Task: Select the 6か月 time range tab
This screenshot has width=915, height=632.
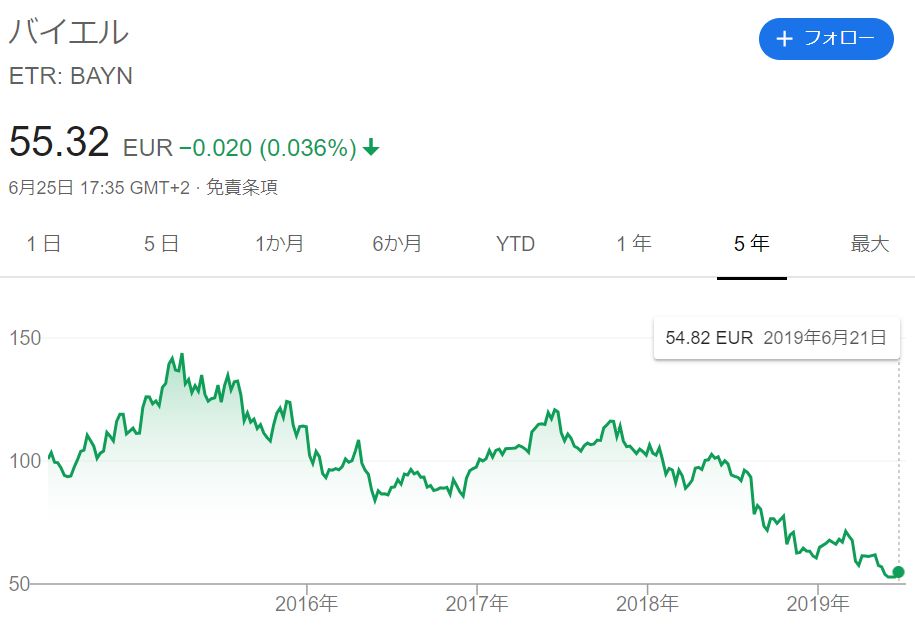Action: [397, 244]
